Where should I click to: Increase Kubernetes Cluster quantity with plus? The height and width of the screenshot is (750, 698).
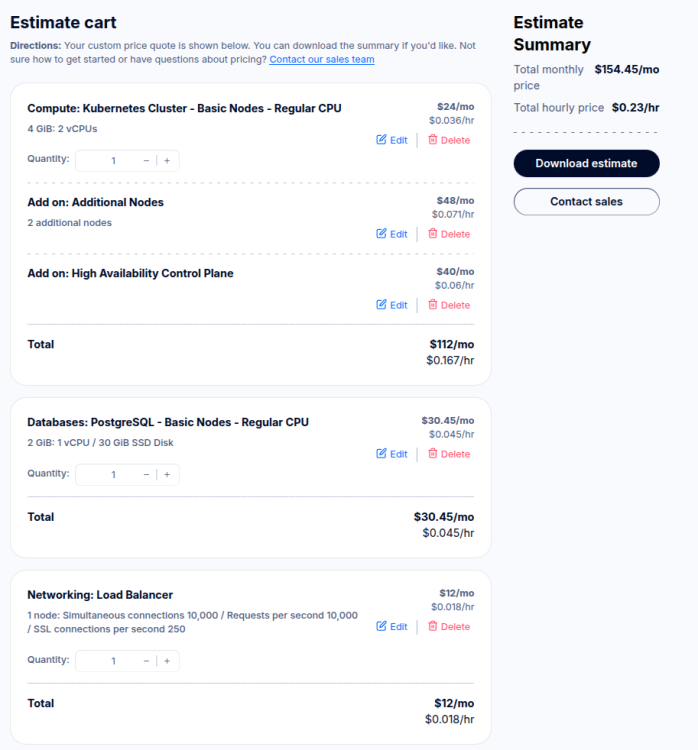[167, 160]
